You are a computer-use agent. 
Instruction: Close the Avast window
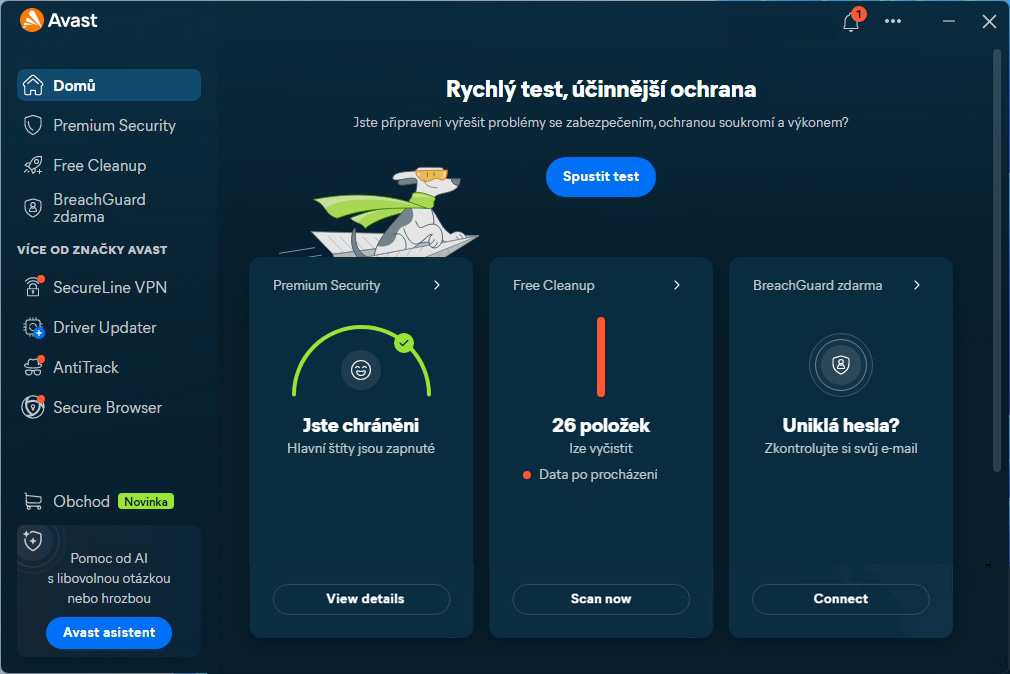(989, 21)
